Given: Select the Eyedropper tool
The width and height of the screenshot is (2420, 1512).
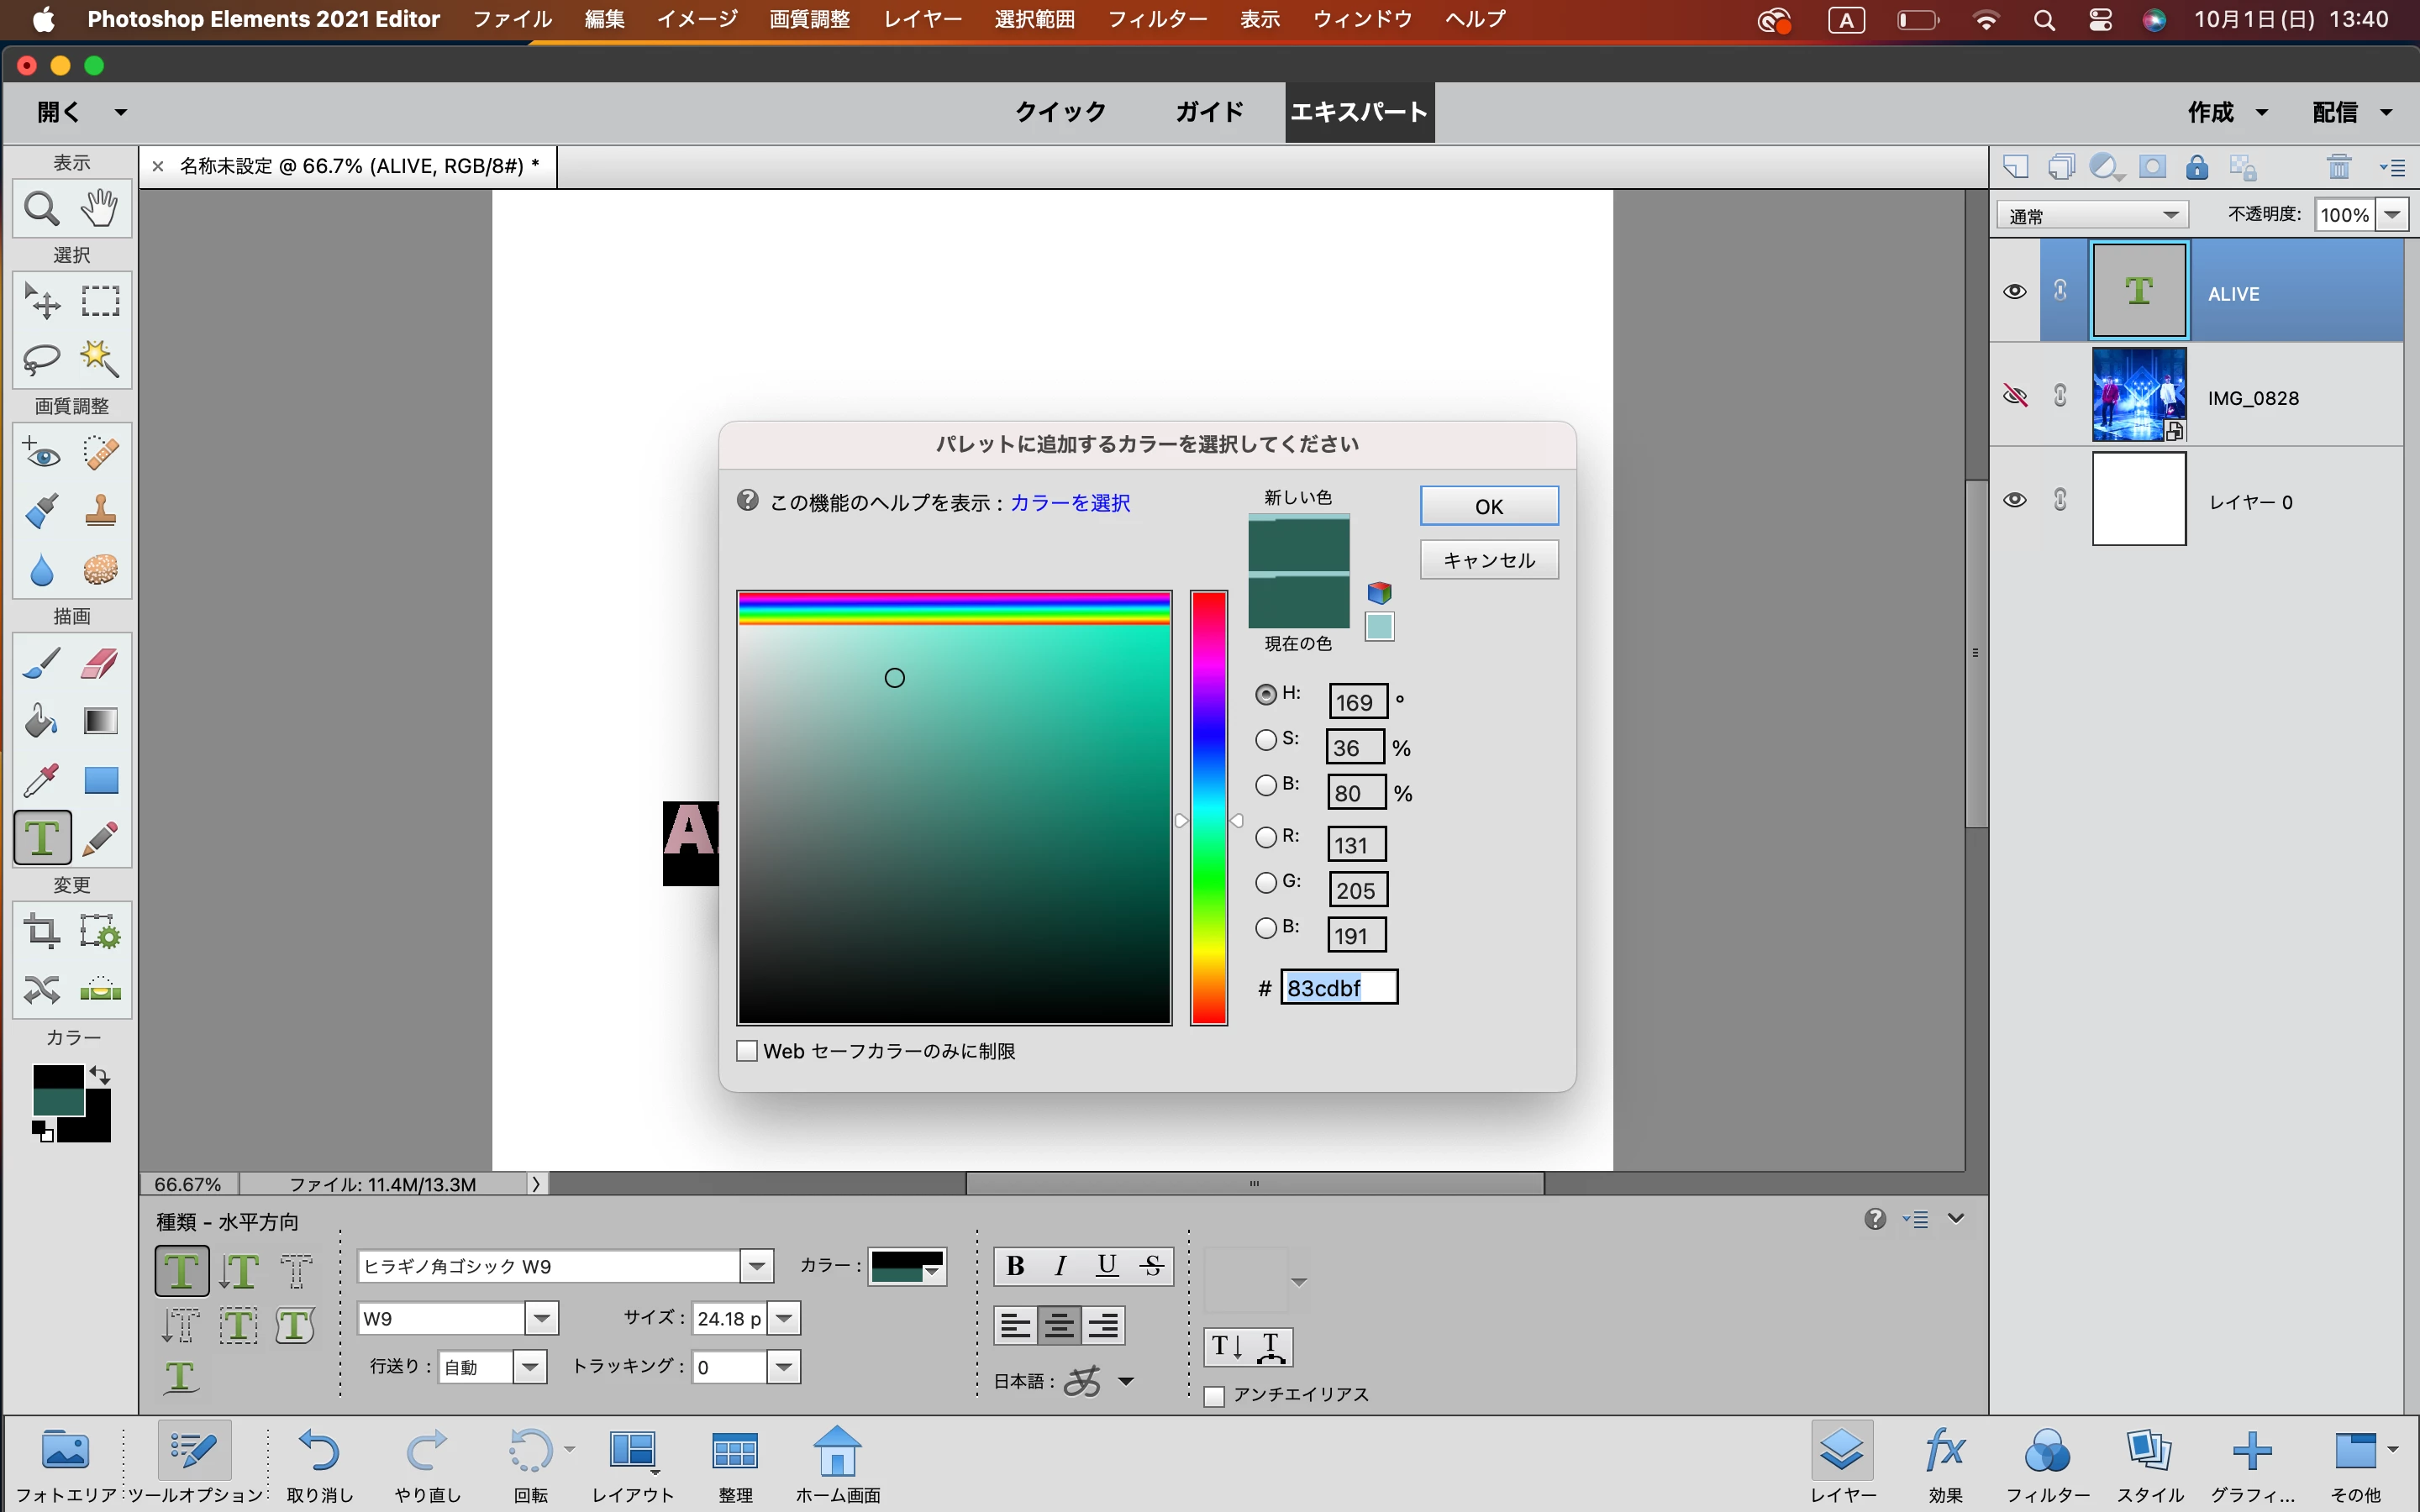Looking at the screenshot, I should click(x=41, y=779).
